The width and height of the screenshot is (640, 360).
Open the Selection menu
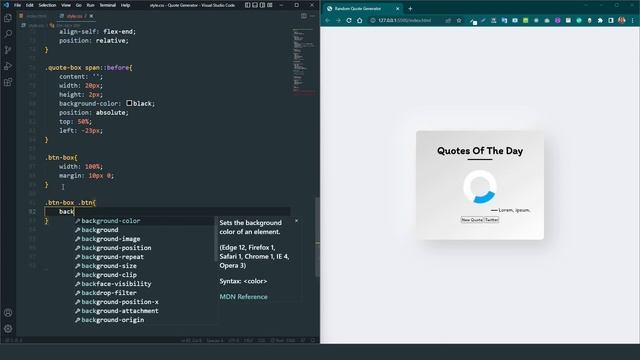click(47, 5)
